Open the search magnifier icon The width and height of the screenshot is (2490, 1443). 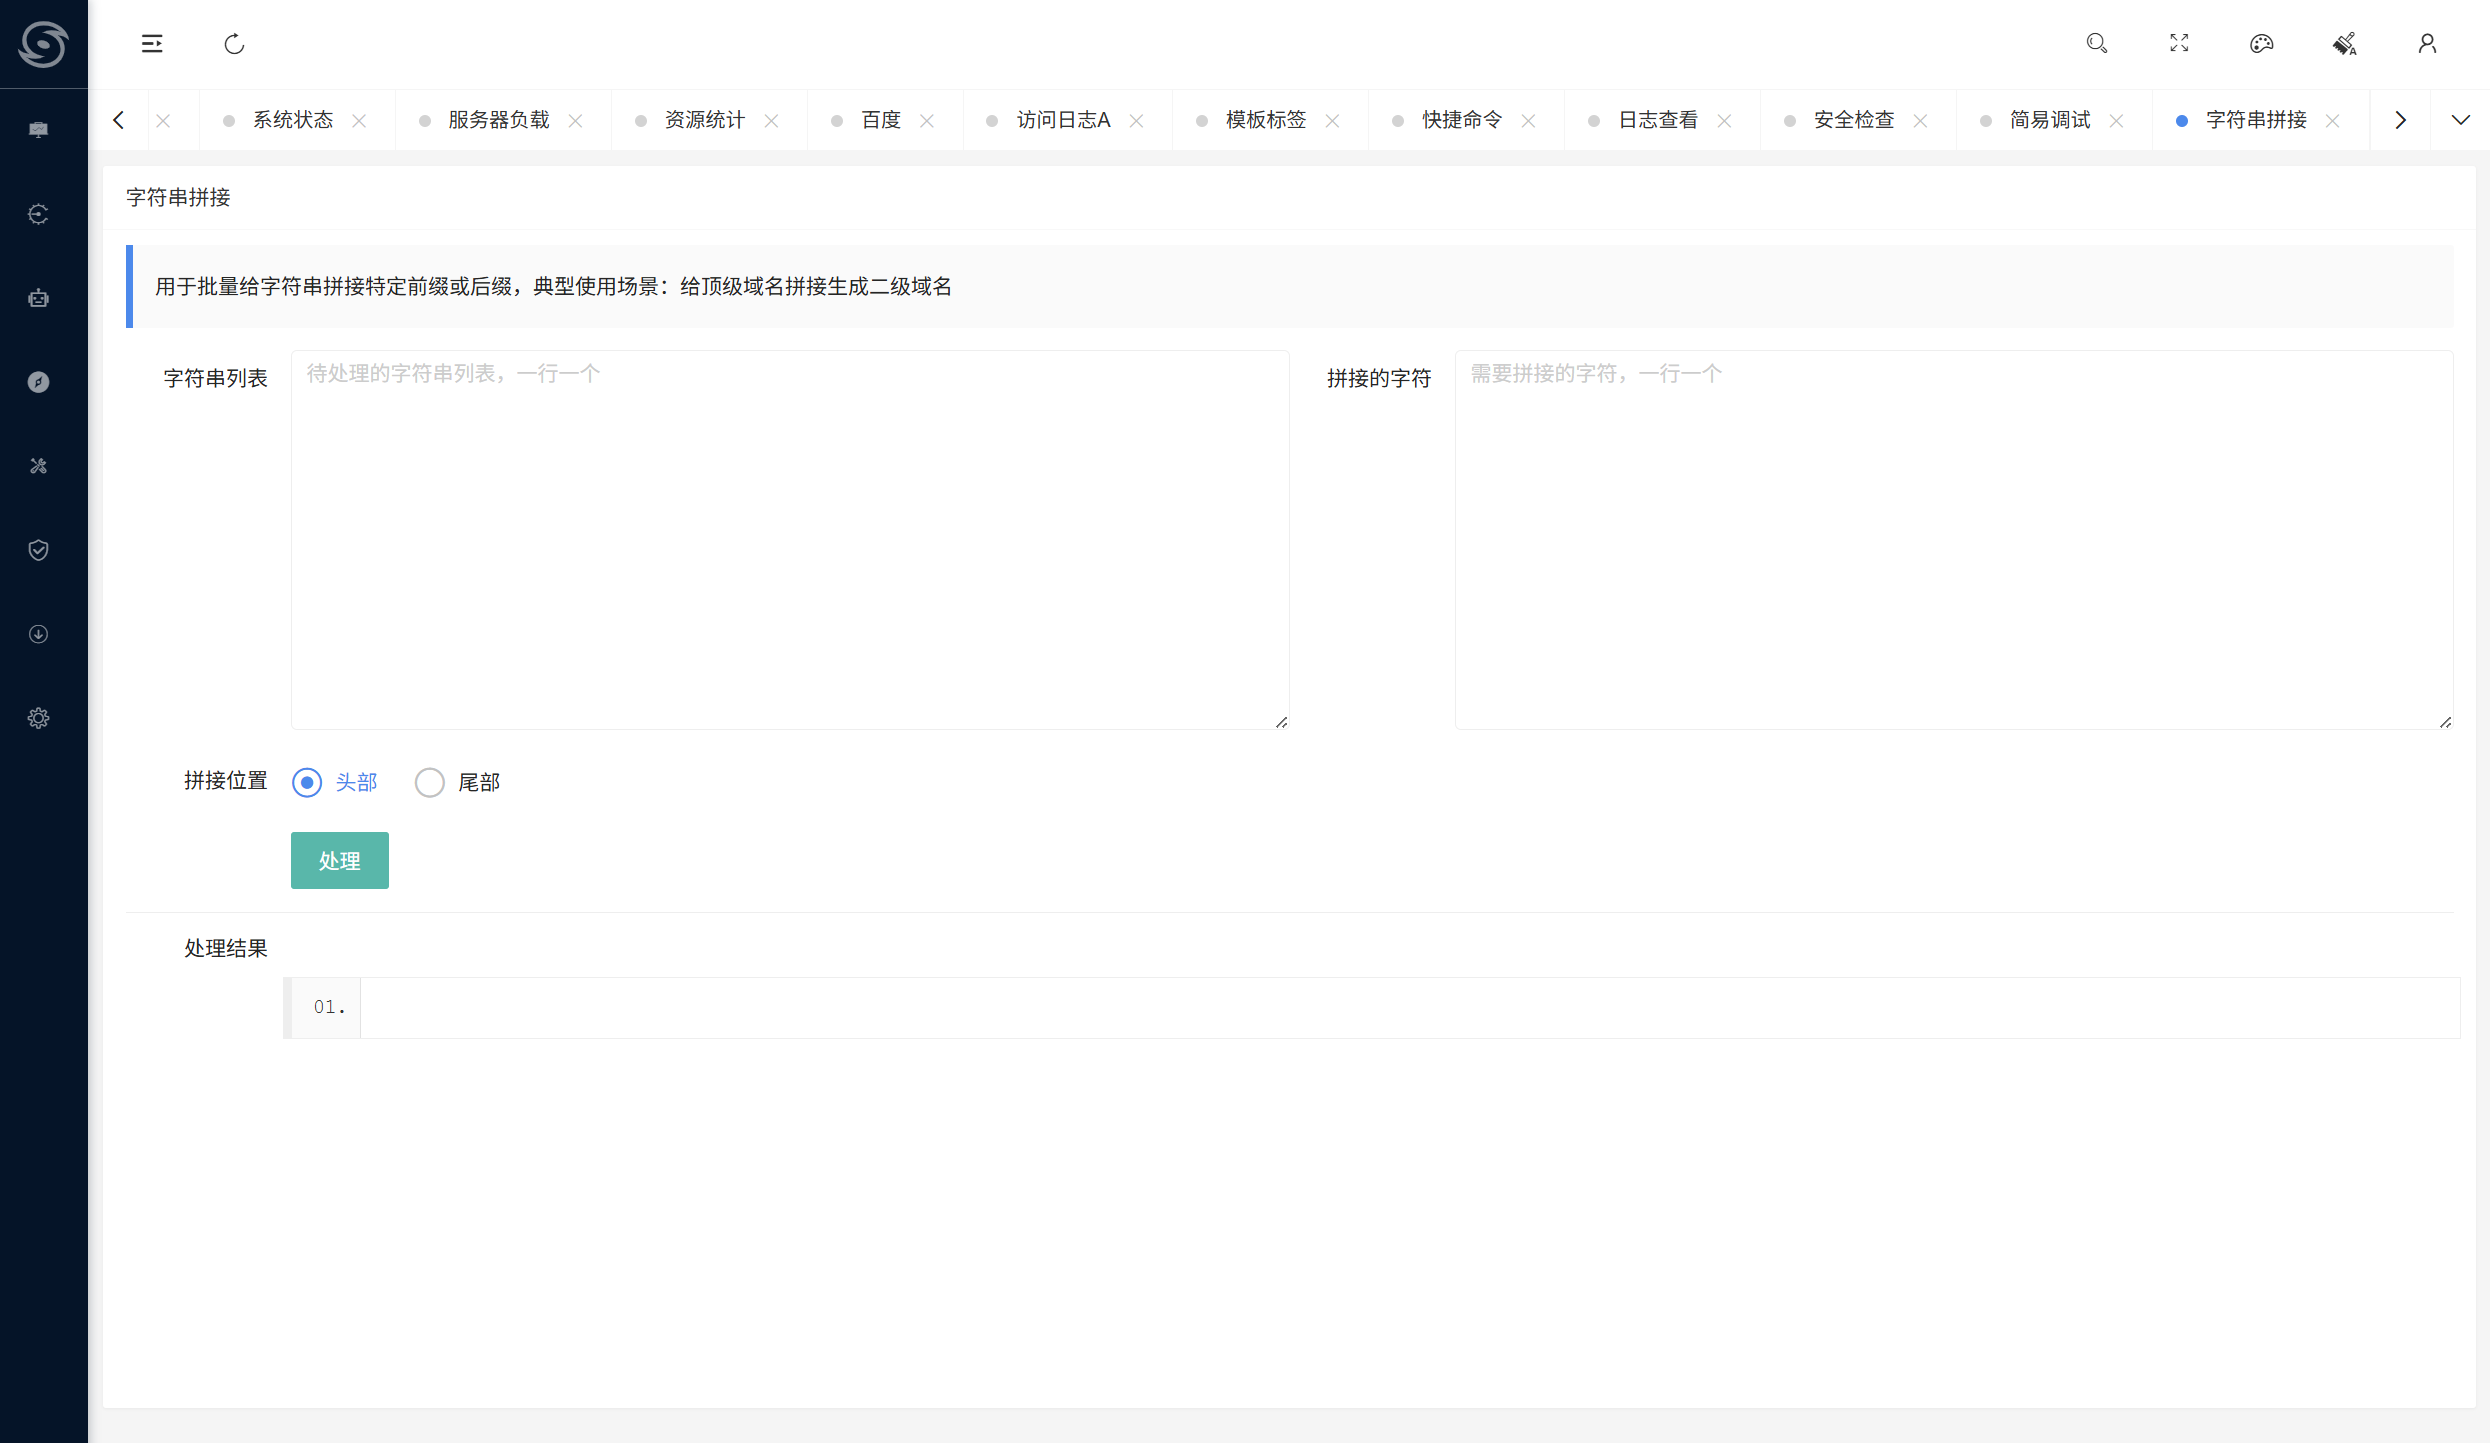[x=2097, y=43]
